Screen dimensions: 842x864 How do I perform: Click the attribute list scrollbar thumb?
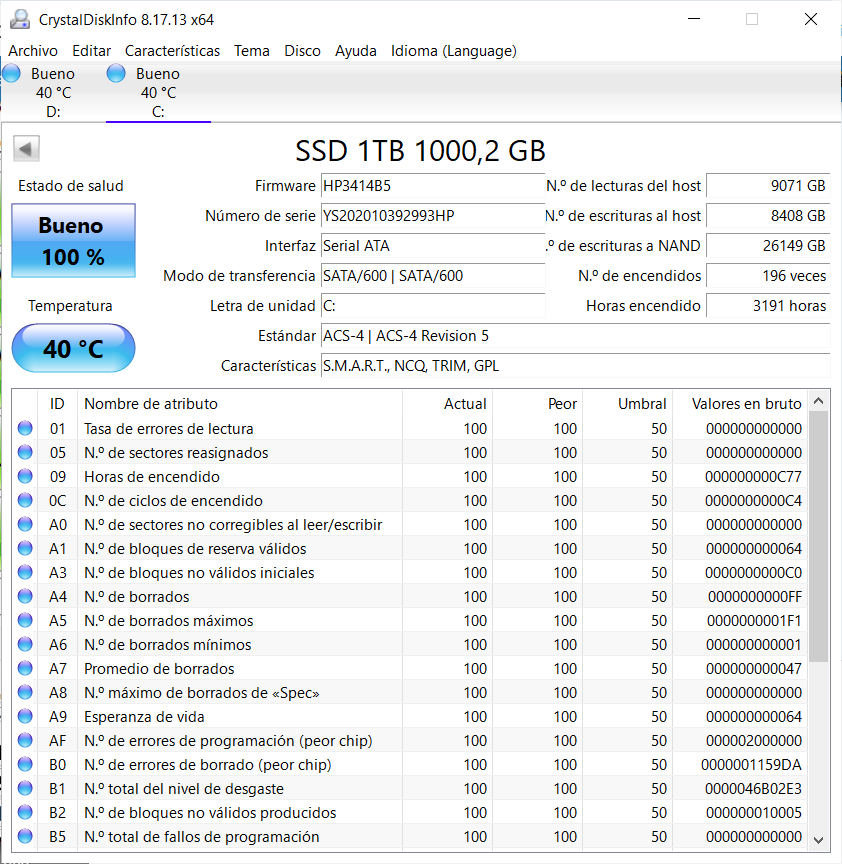[818, 535]
